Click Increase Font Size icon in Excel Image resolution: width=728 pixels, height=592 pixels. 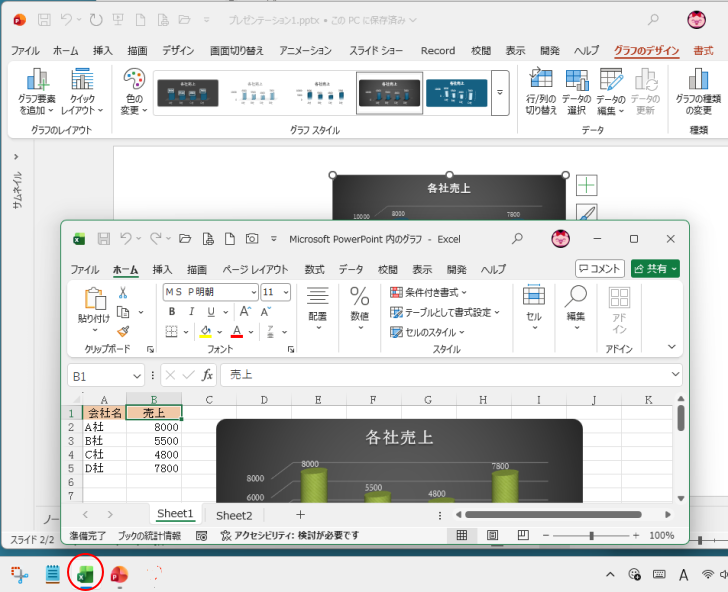pyautogui.click(x=245, y=312)
